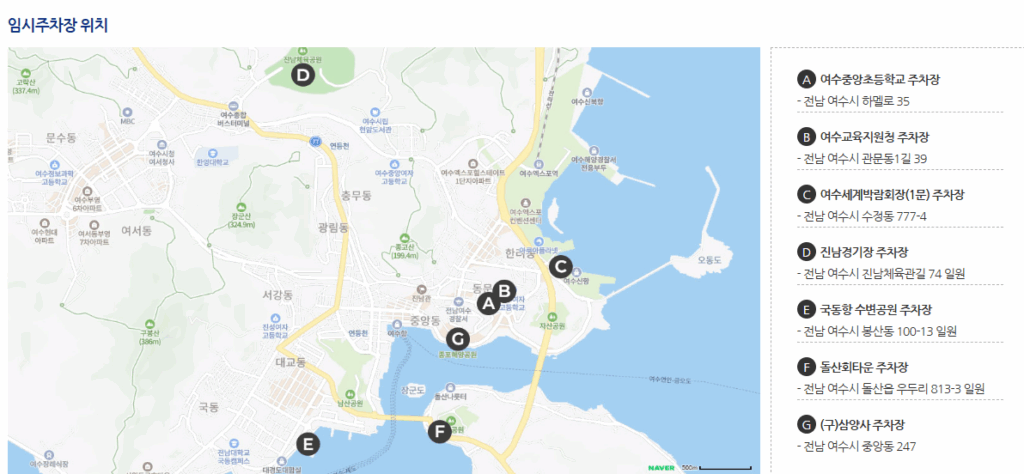Screen dimensions: 1024x474
Task: Click map marker A near 중앙동
Action: (x=488, y=303)
